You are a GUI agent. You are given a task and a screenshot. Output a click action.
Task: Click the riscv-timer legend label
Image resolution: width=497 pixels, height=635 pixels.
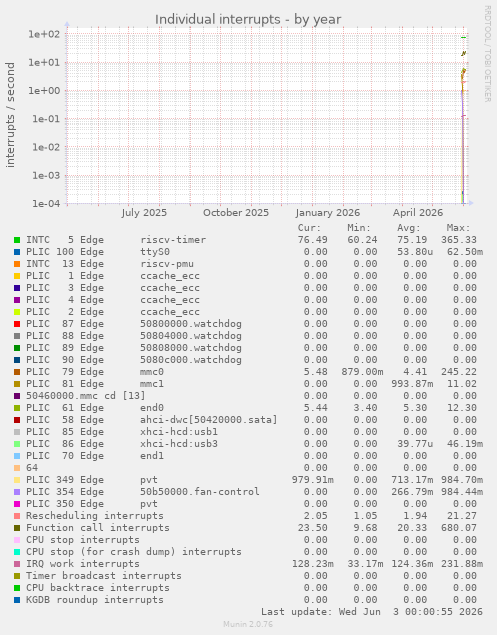(173, 240)
